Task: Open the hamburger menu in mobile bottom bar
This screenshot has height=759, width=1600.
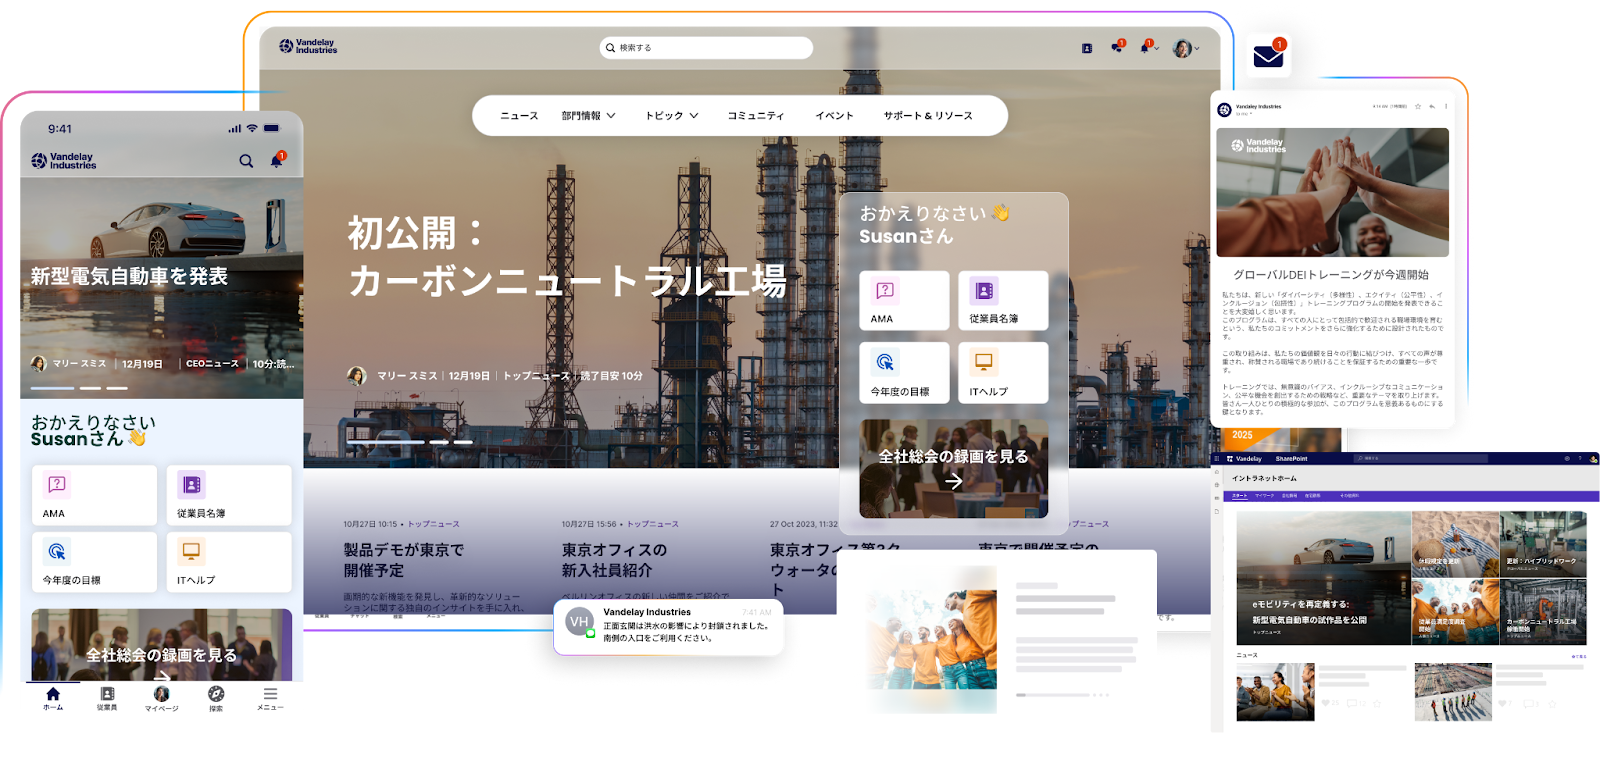Action: click(270, 697)
